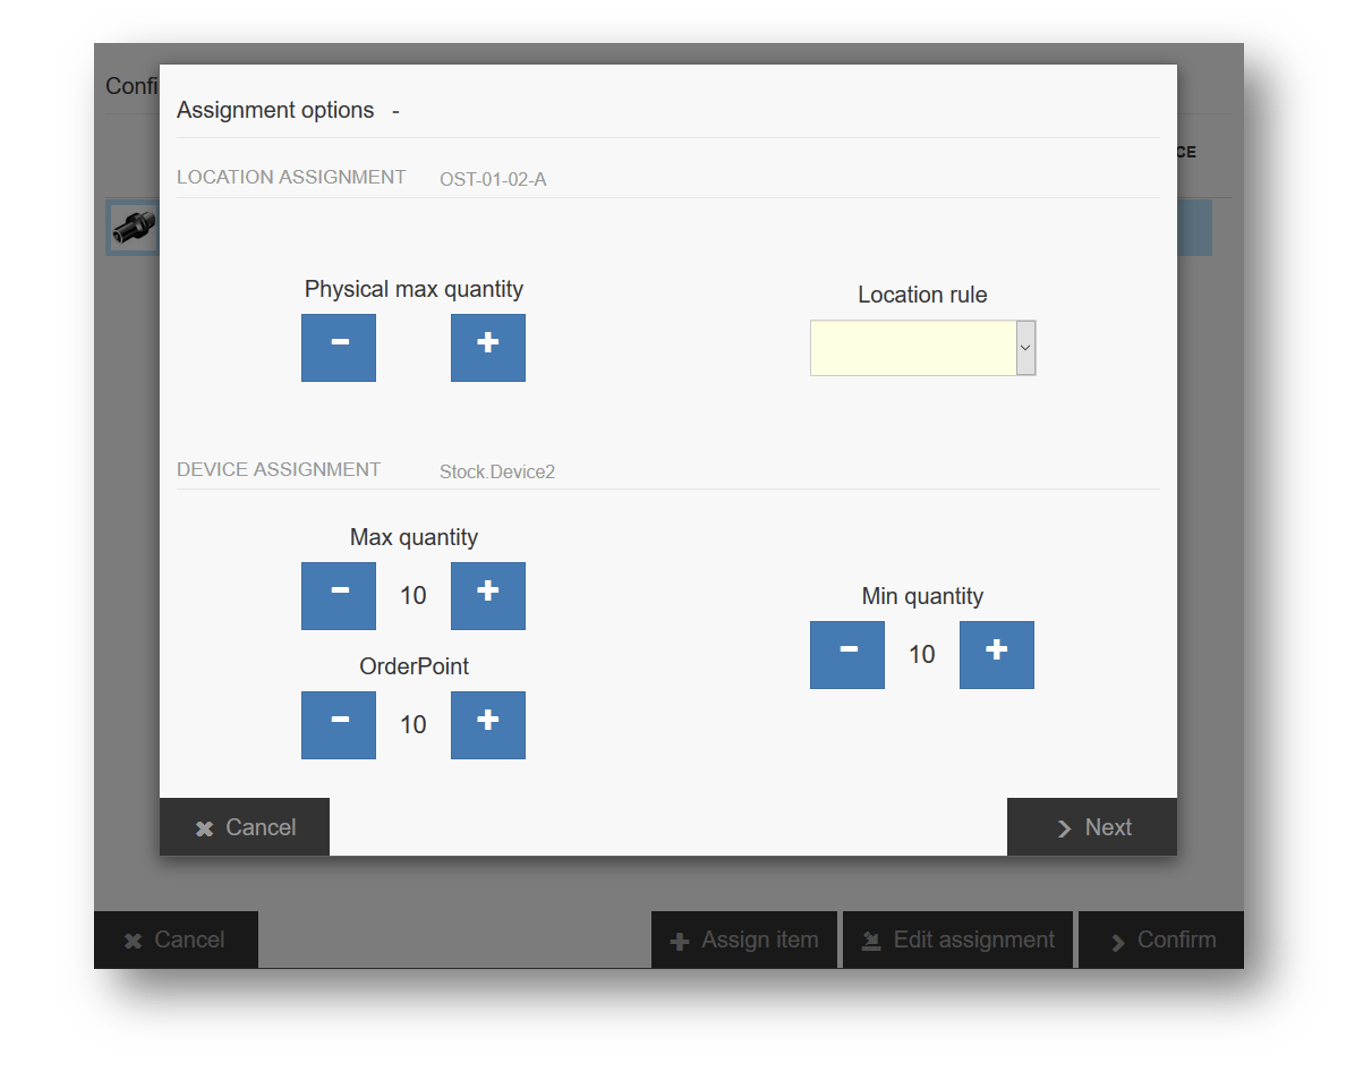Image resolution: width=1352 pixels, height=1076 pixels.
Task: Cancel the Assignment options dialog
Action: (x=245, y=827)
